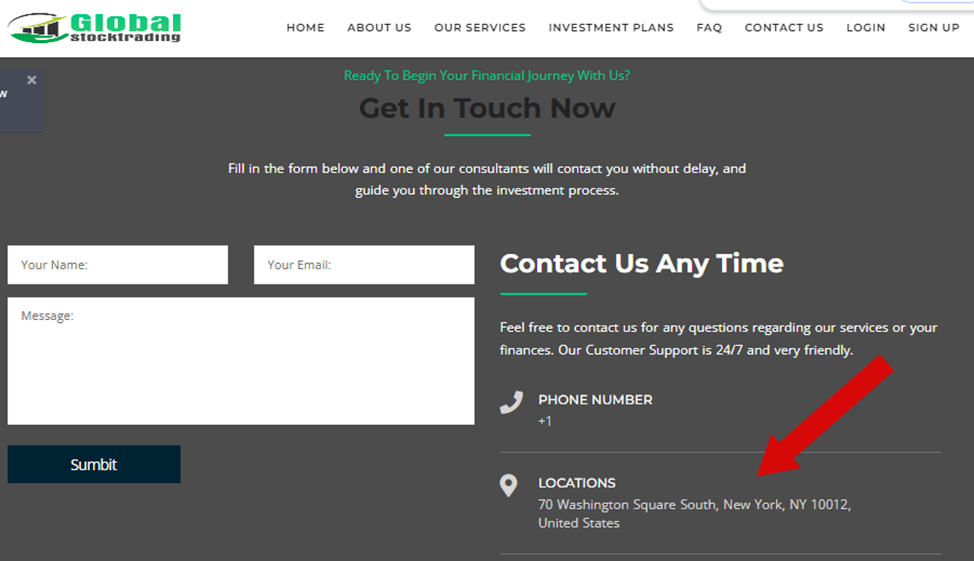The height and width of the screenshot is (561, 974).
Task: Click the phone handset icon
Action: 511,403
